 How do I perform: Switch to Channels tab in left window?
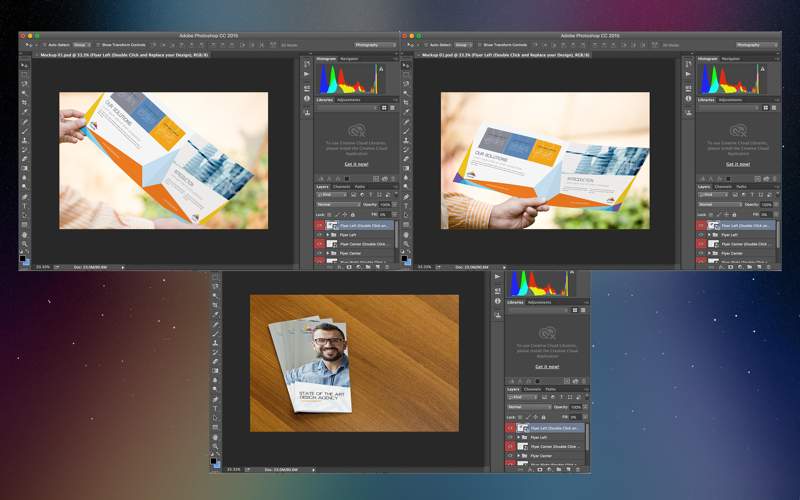click(x=341, y=187)
